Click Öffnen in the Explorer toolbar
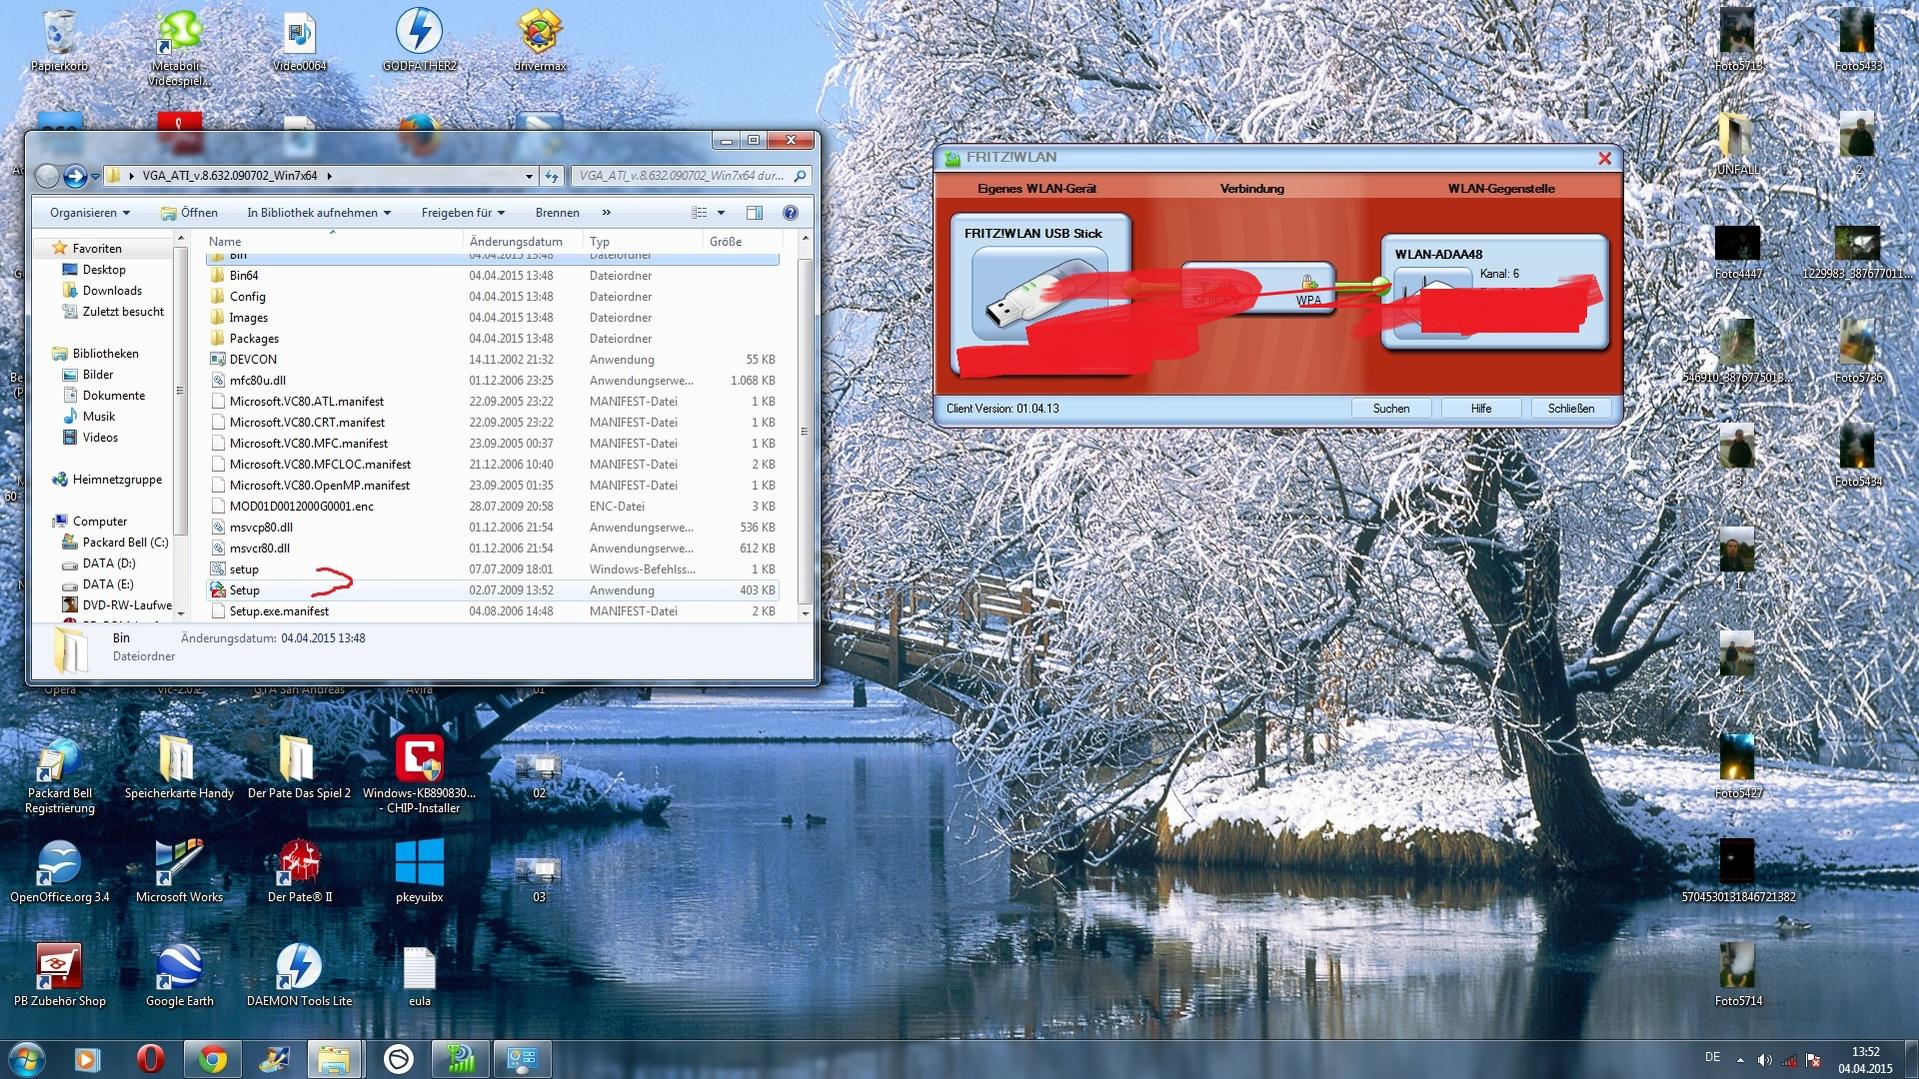1919x1079 pixels. tap(189, 213)
